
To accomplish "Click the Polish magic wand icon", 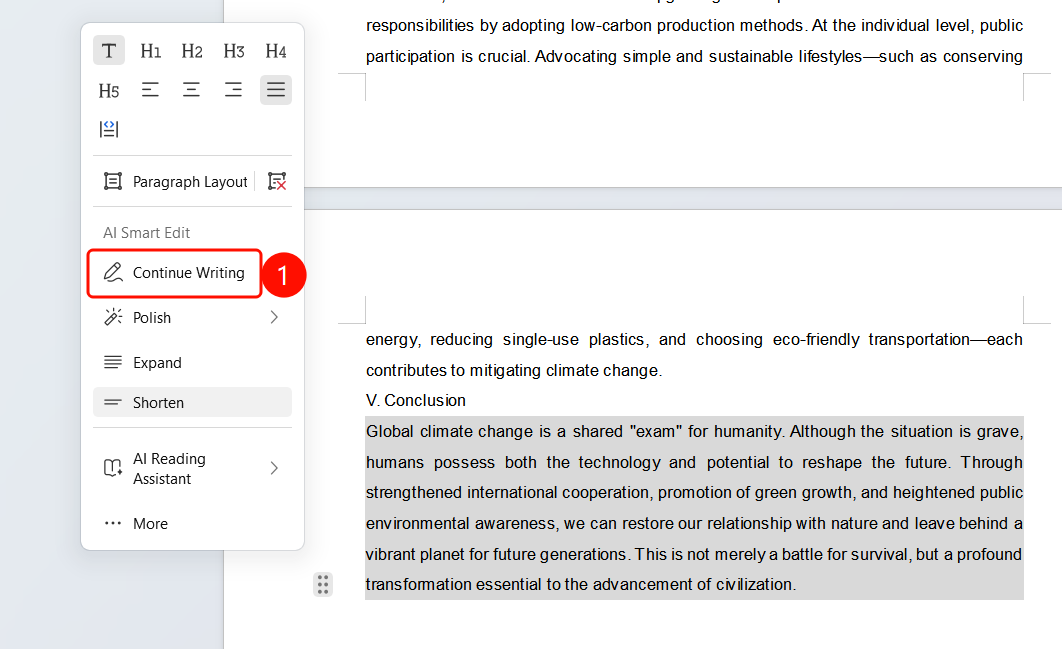I will (113, 317).
